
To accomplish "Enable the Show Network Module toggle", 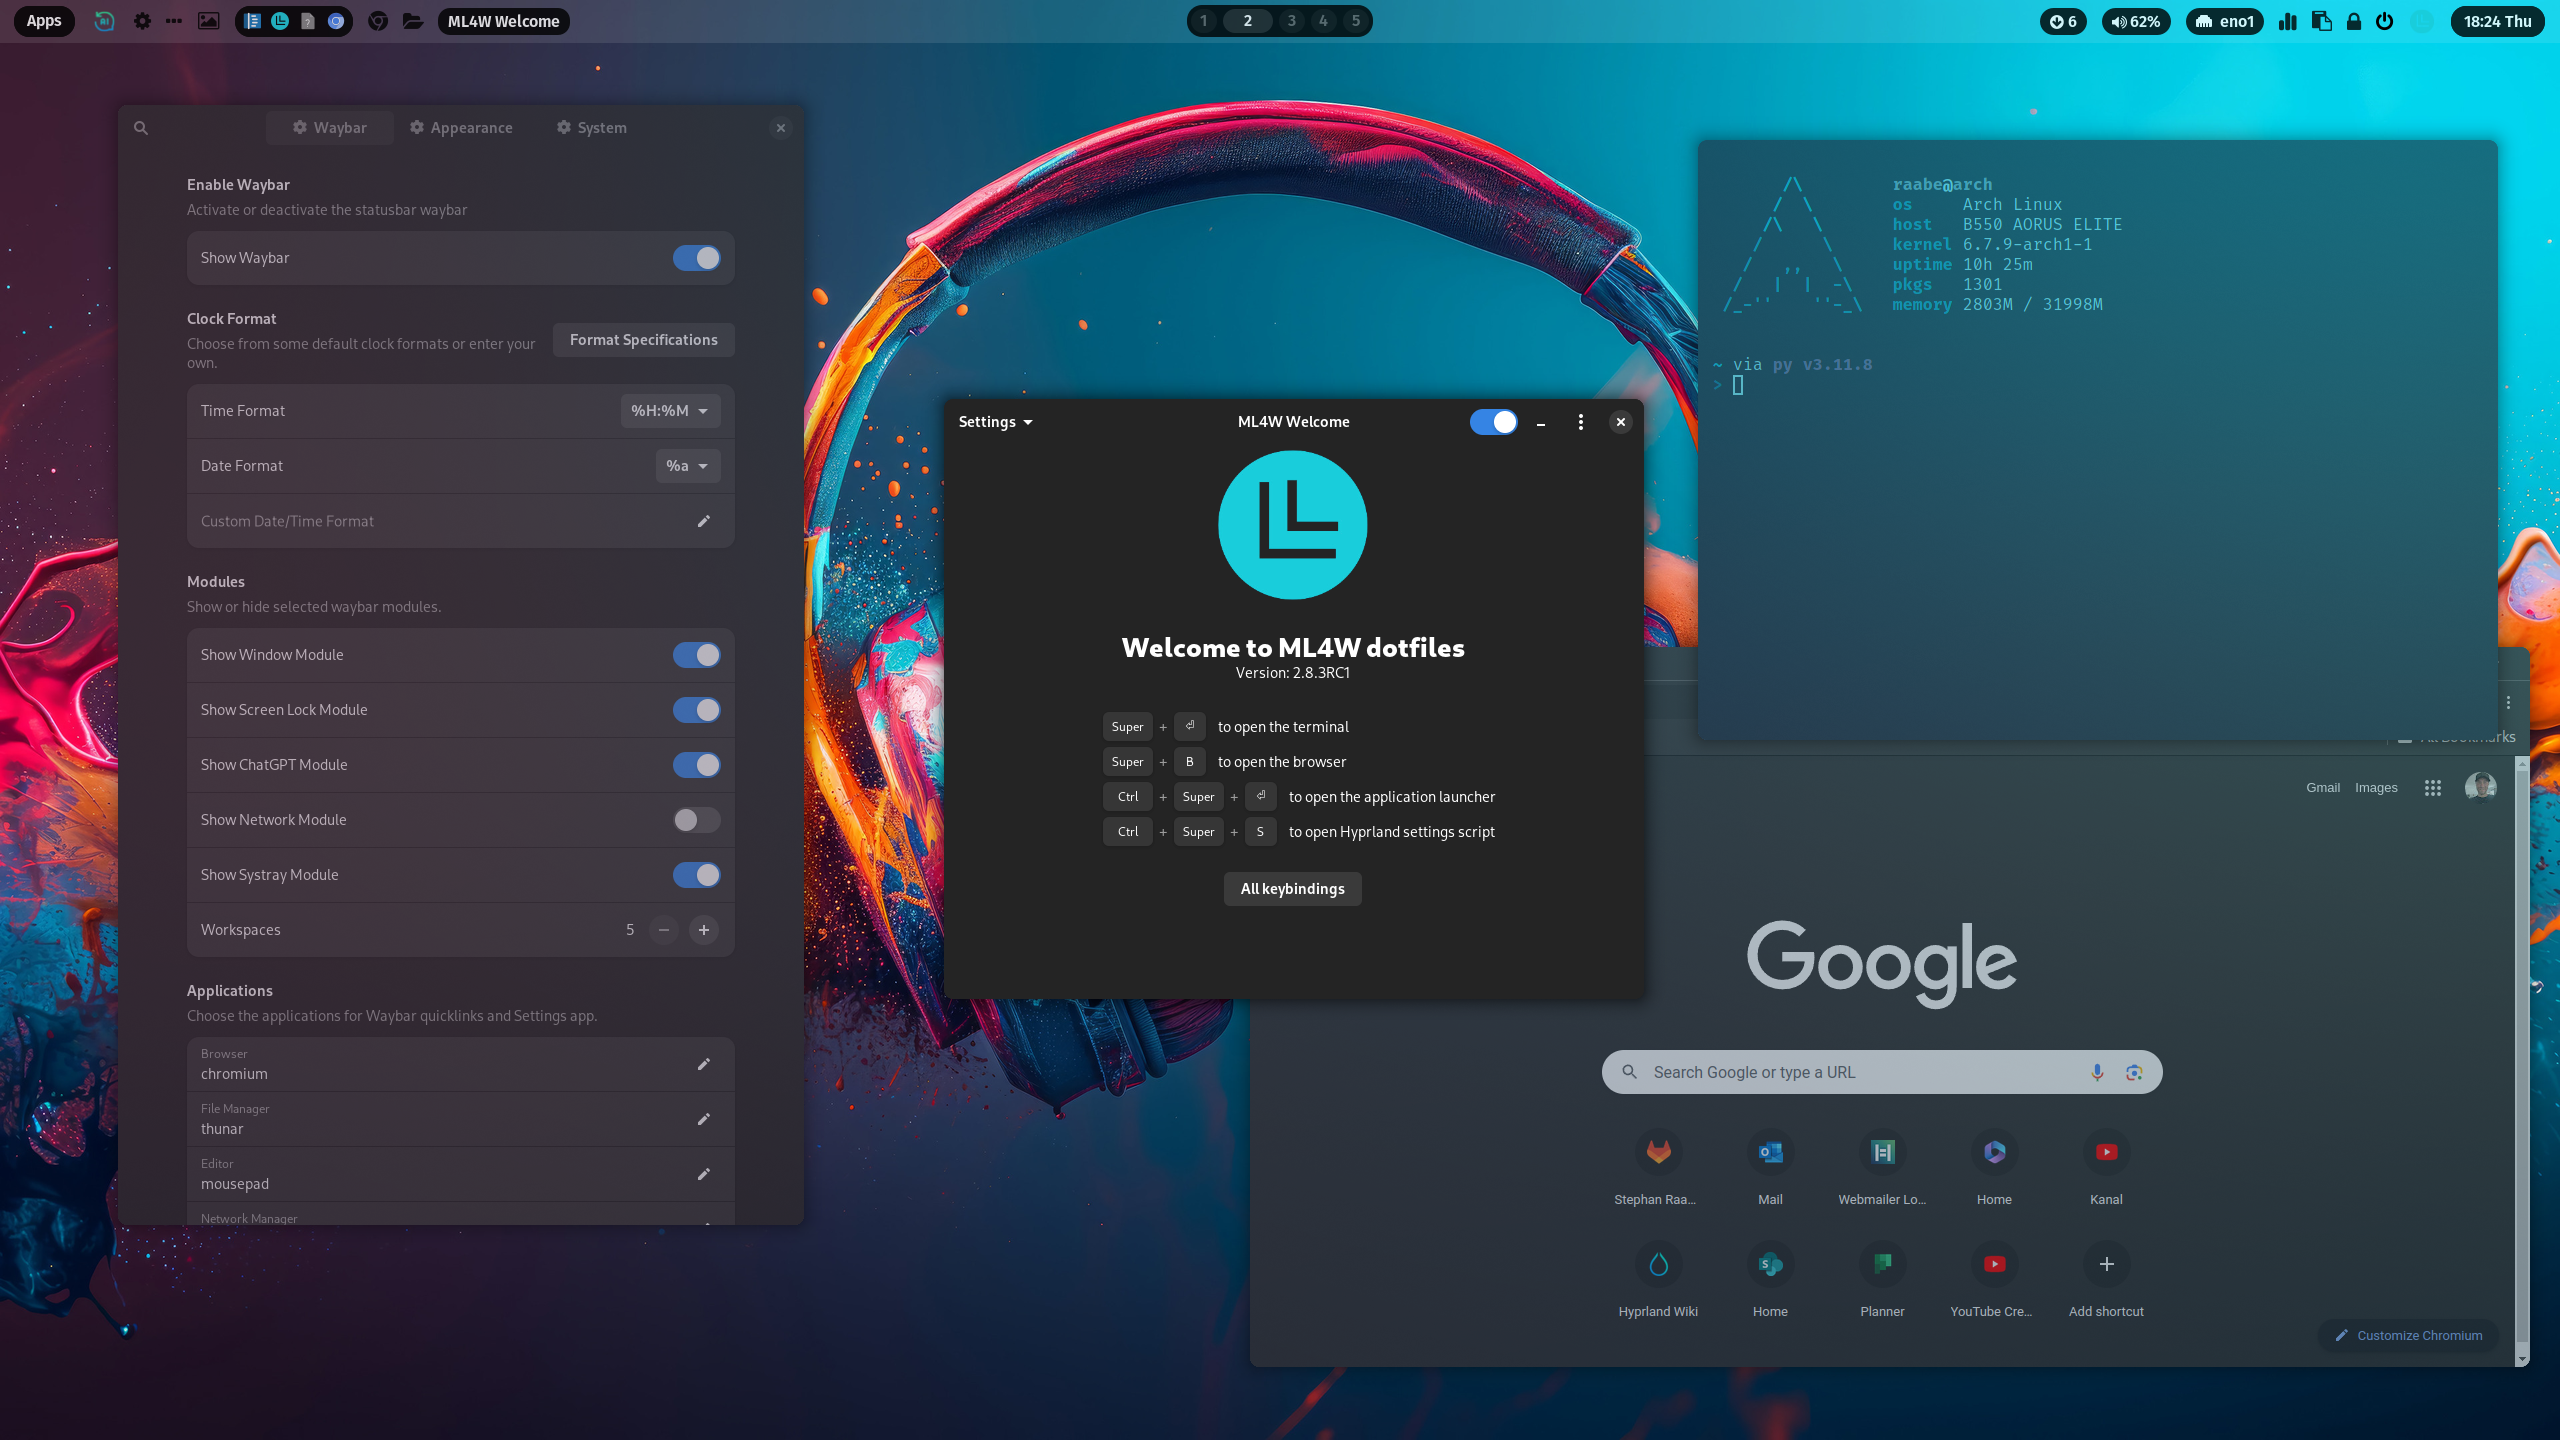I will 695,819.
